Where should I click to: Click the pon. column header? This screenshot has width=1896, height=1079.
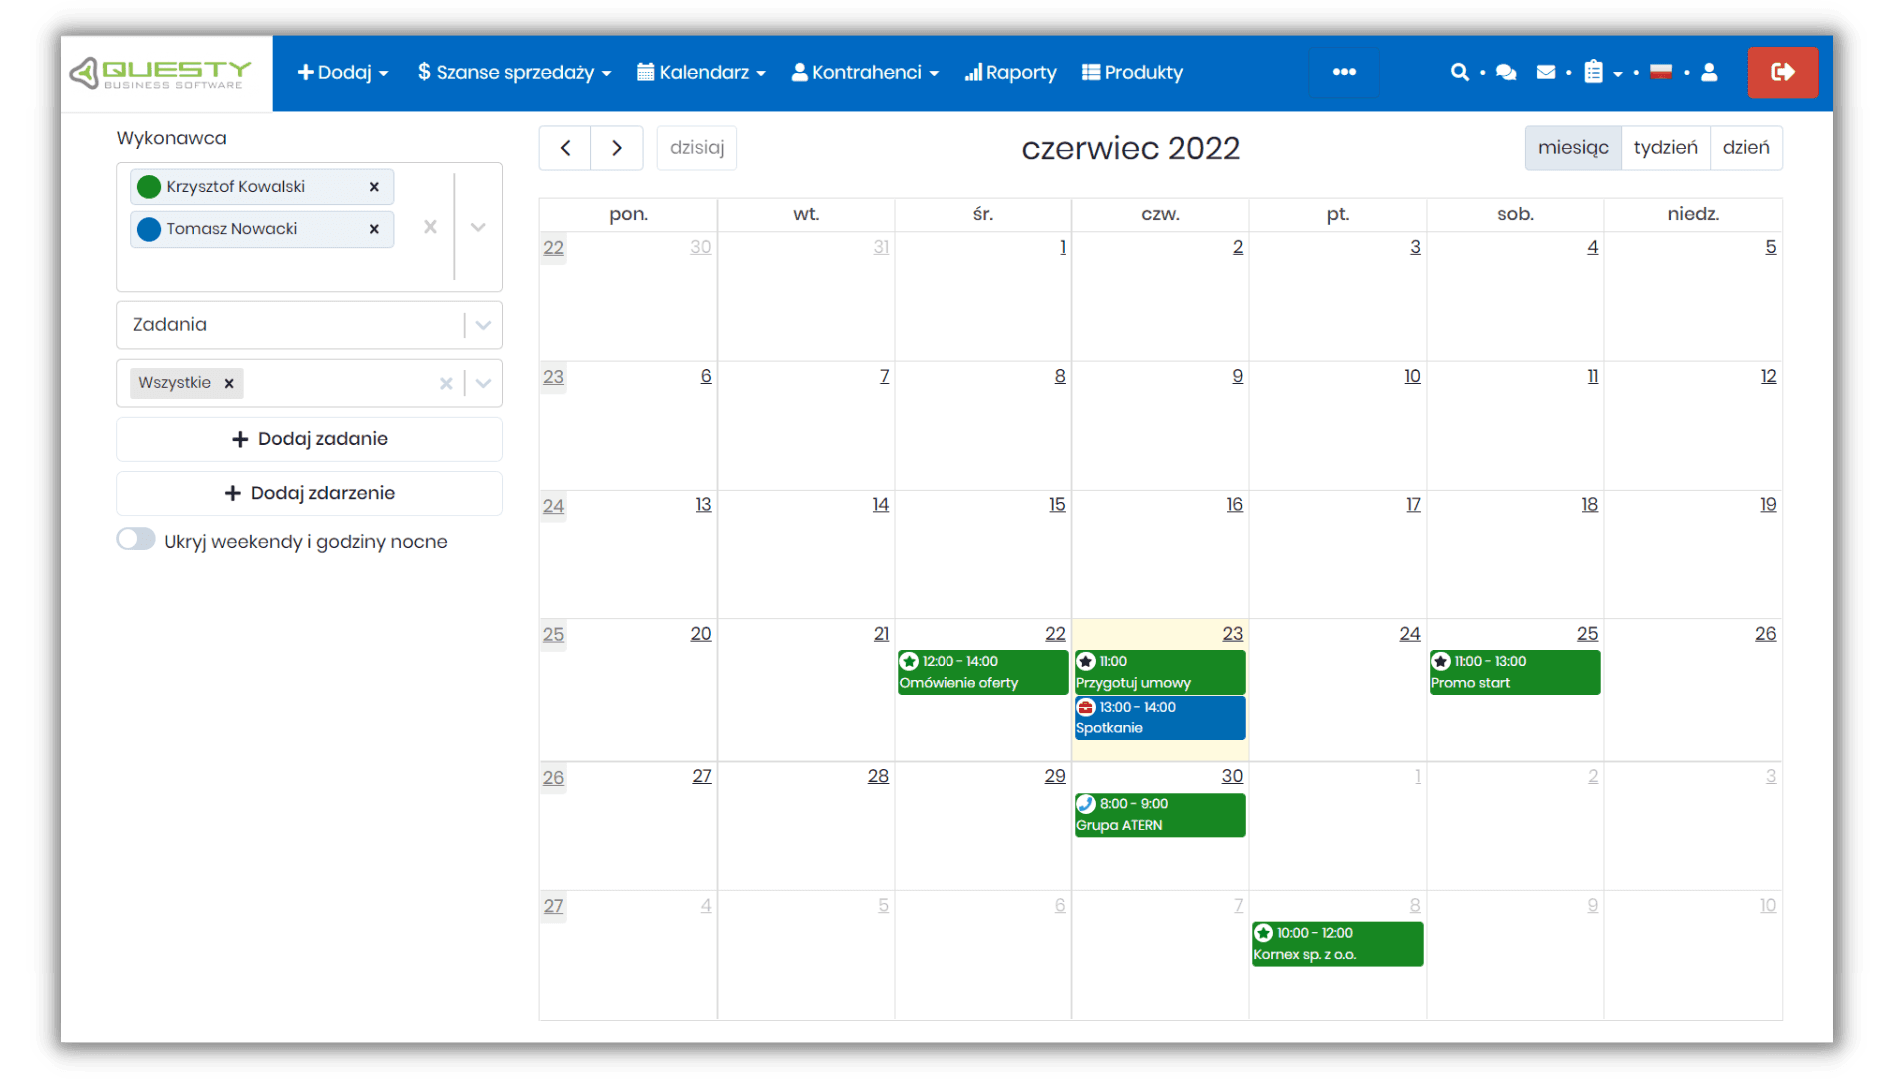point(628,214)
